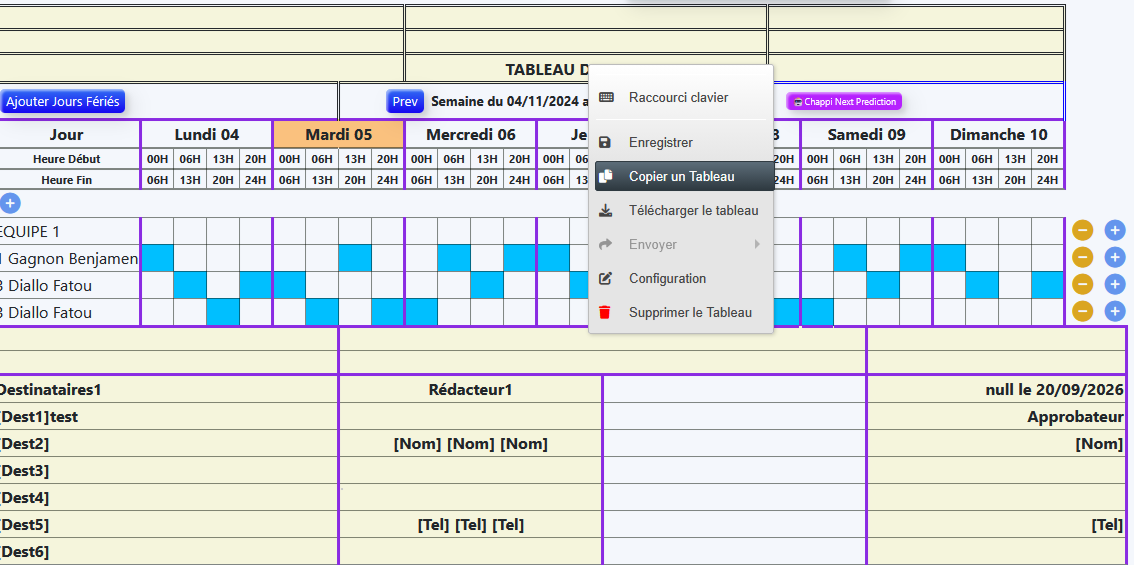Select Copier un Tableau from the menu
1134x565 pixels.
coord(684,177)
